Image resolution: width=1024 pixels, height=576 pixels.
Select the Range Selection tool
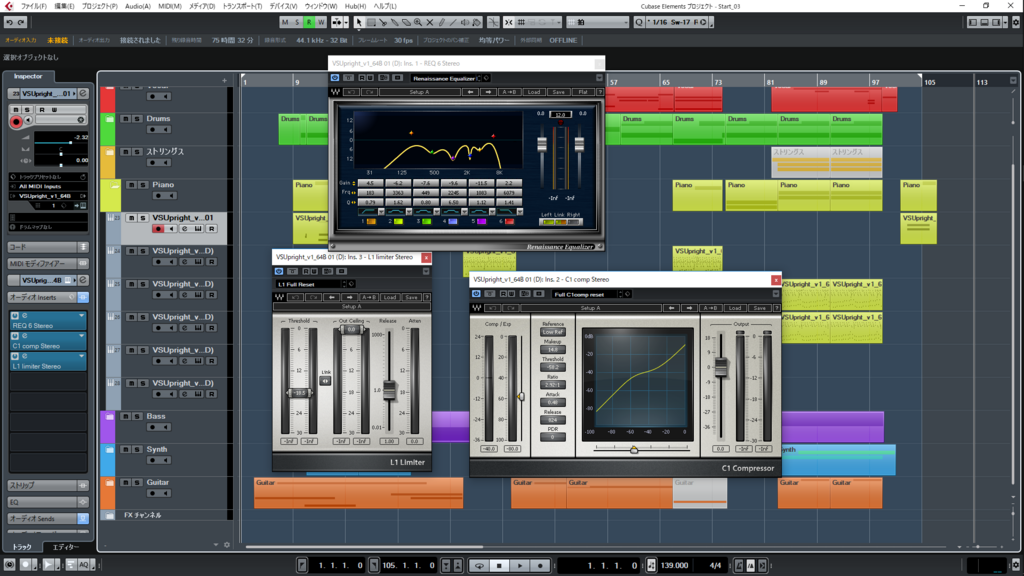click(371, 22)
